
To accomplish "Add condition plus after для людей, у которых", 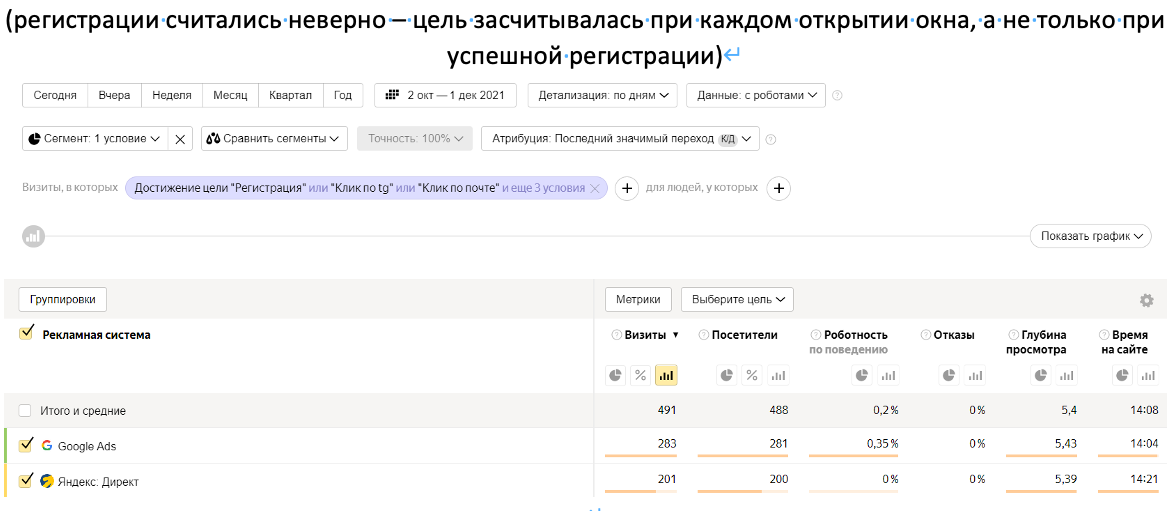I will (x=779, y=189).
